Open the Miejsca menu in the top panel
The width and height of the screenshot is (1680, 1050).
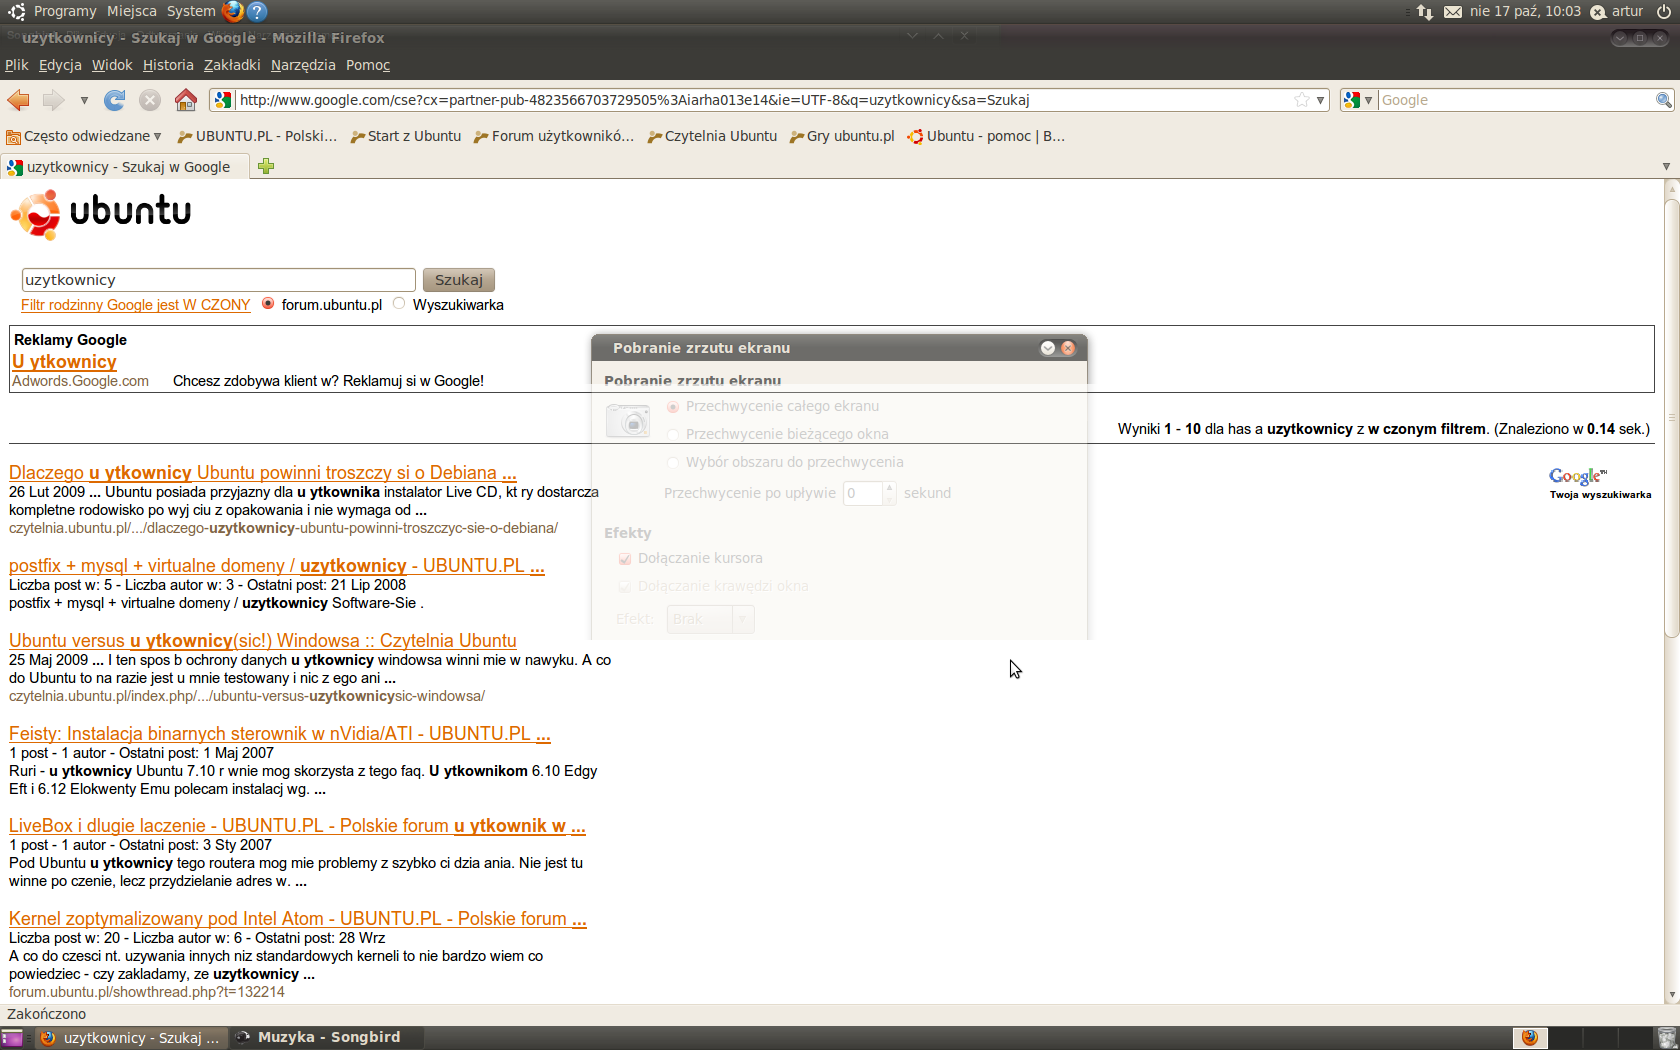[132, 11]
